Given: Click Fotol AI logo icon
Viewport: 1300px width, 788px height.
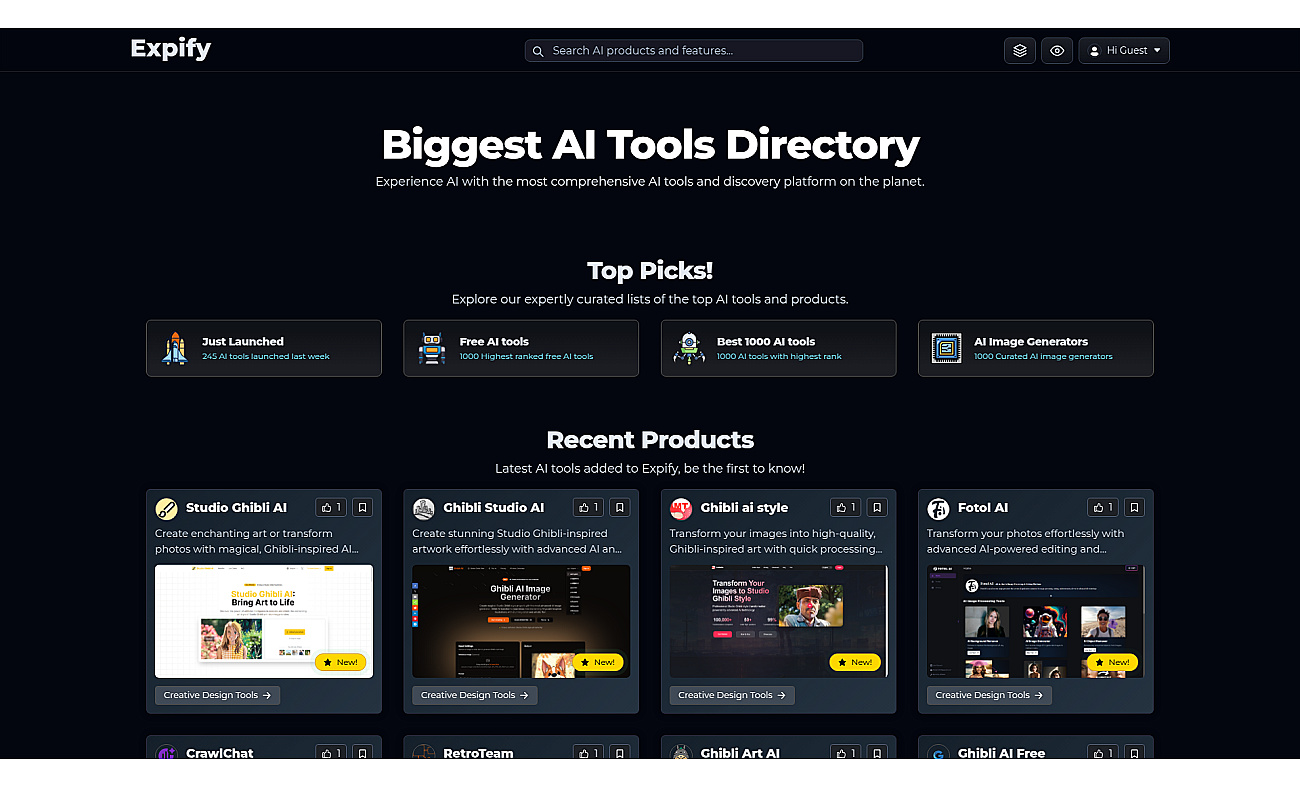Looking at the screenshot, I should [938, 508].
